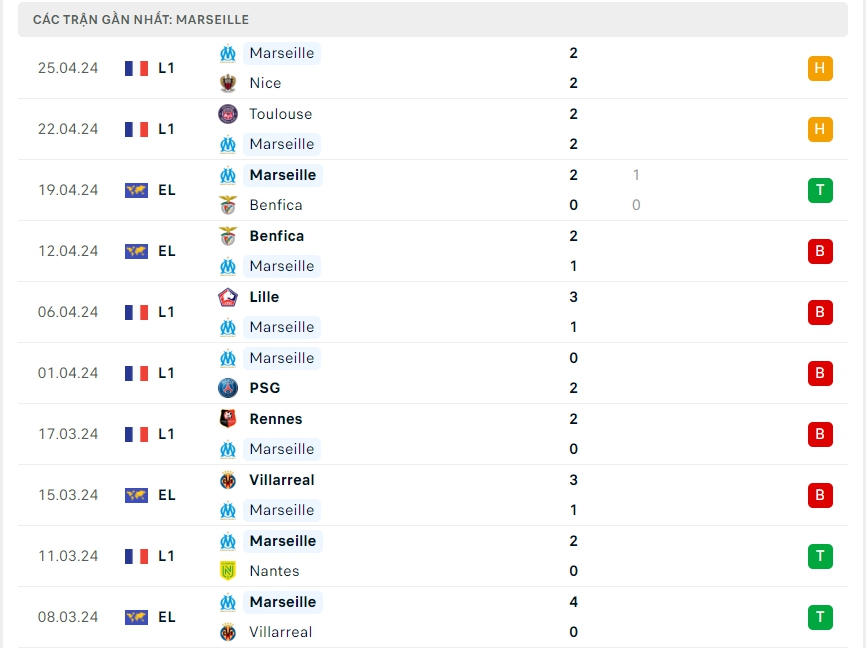The height and width of the screenshot is (648, 866).
Task: Click the orange H badge for Marseille–Nice
Action: point(820,68)
